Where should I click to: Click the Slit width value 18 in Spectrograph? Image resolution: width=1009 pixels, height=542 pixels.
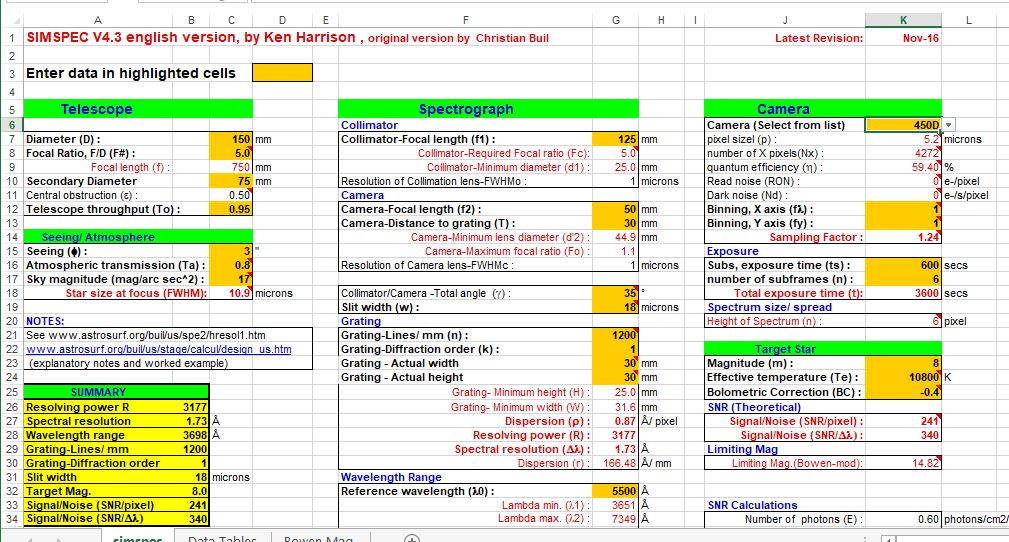[x=615, y=307]
